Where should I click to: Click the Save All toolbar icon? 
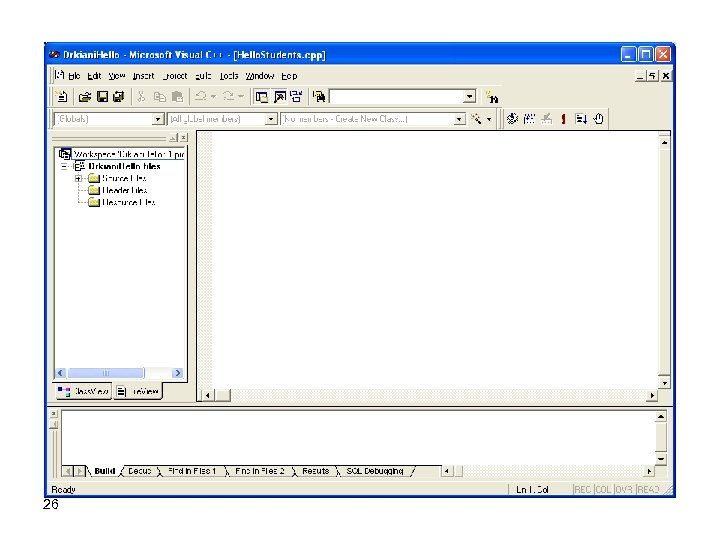click(x=118, y=97)
